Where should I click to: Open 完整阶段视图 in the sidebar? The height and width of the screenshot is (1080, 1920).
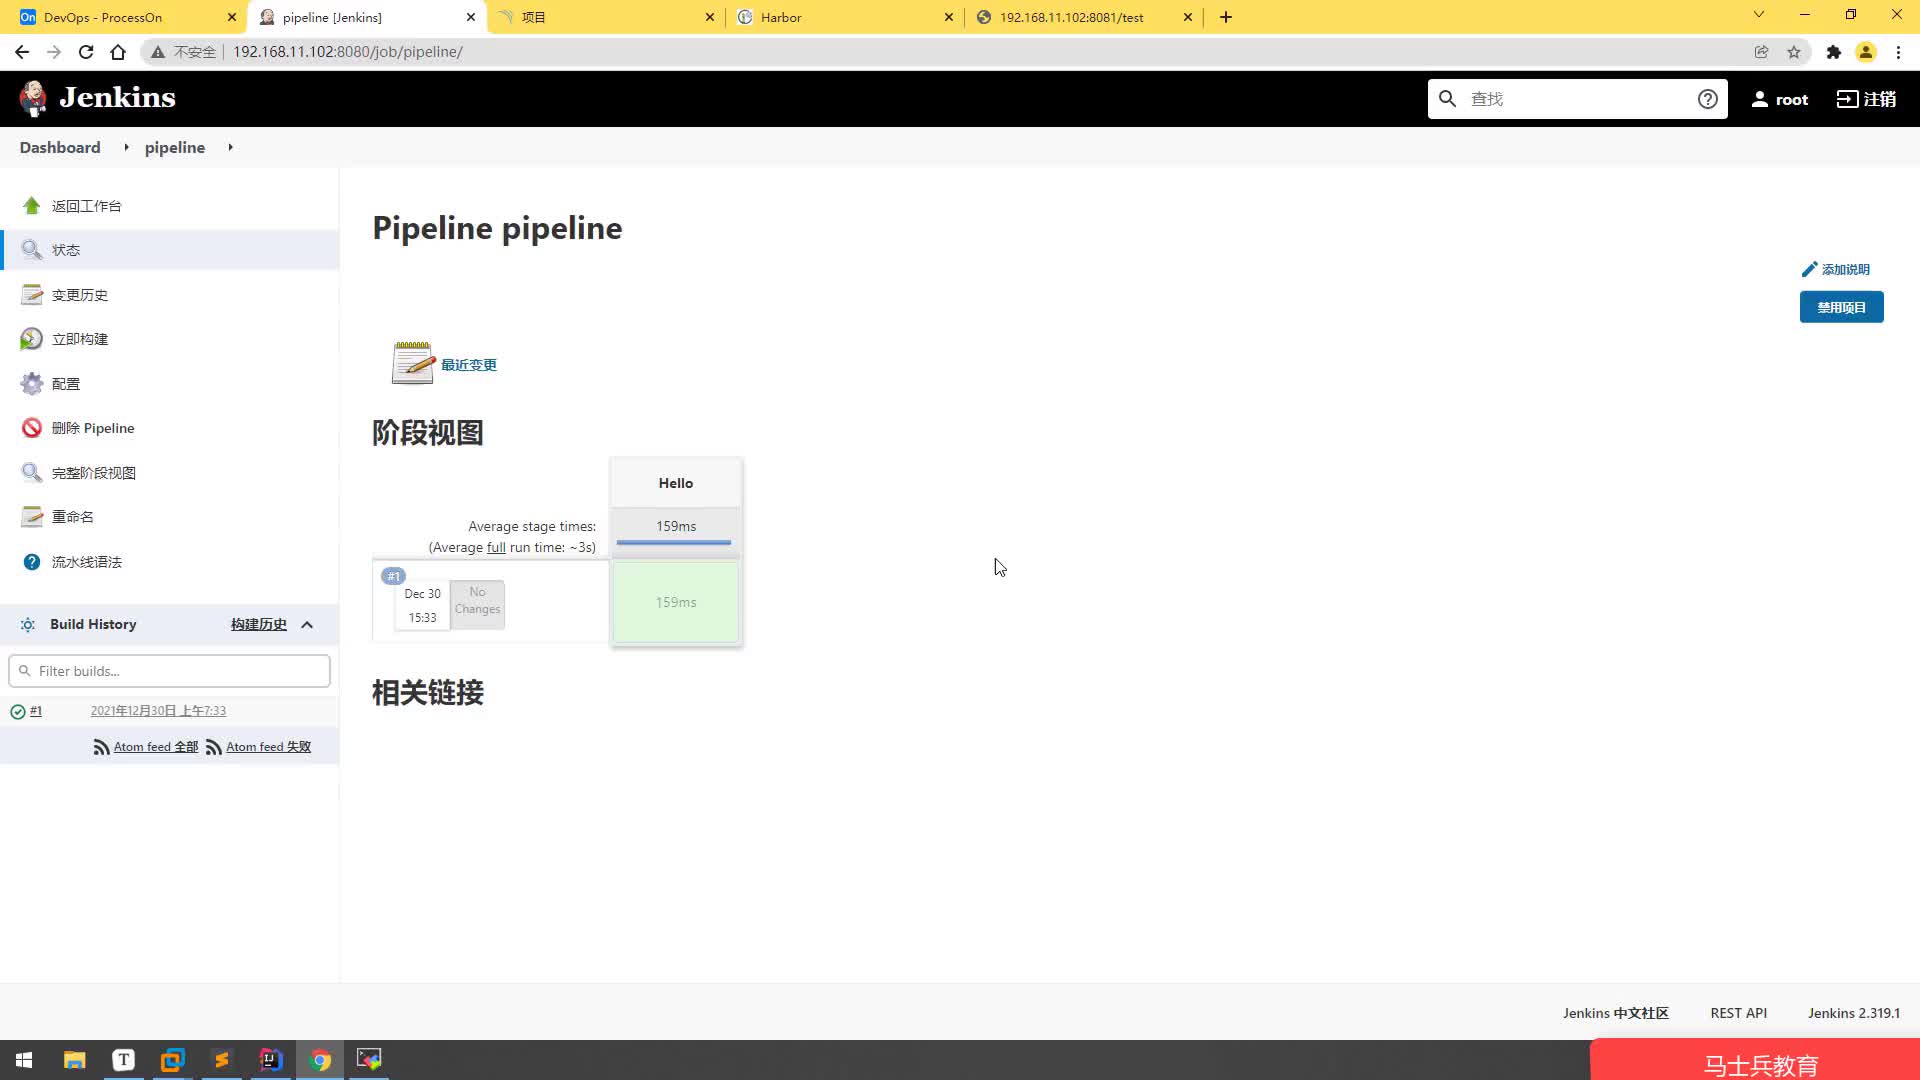[x=94, y=473]
